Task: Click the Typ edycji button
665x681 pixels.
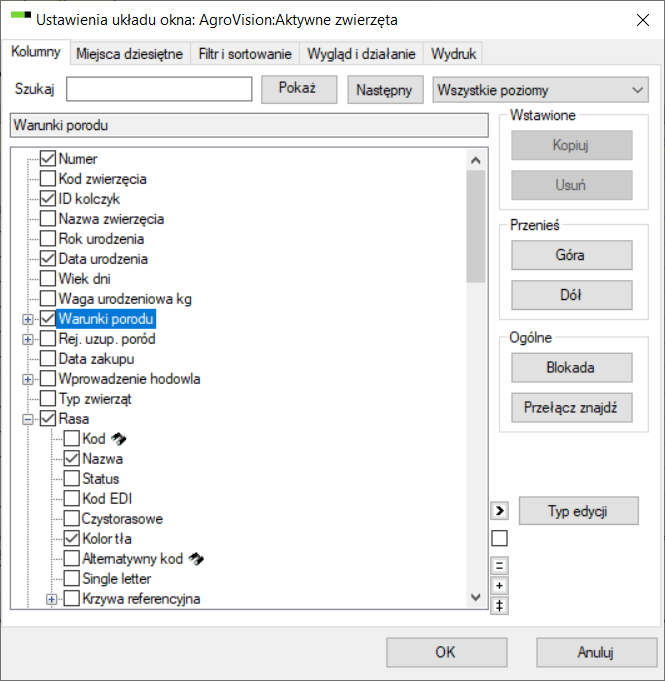Action: point(579,511)
